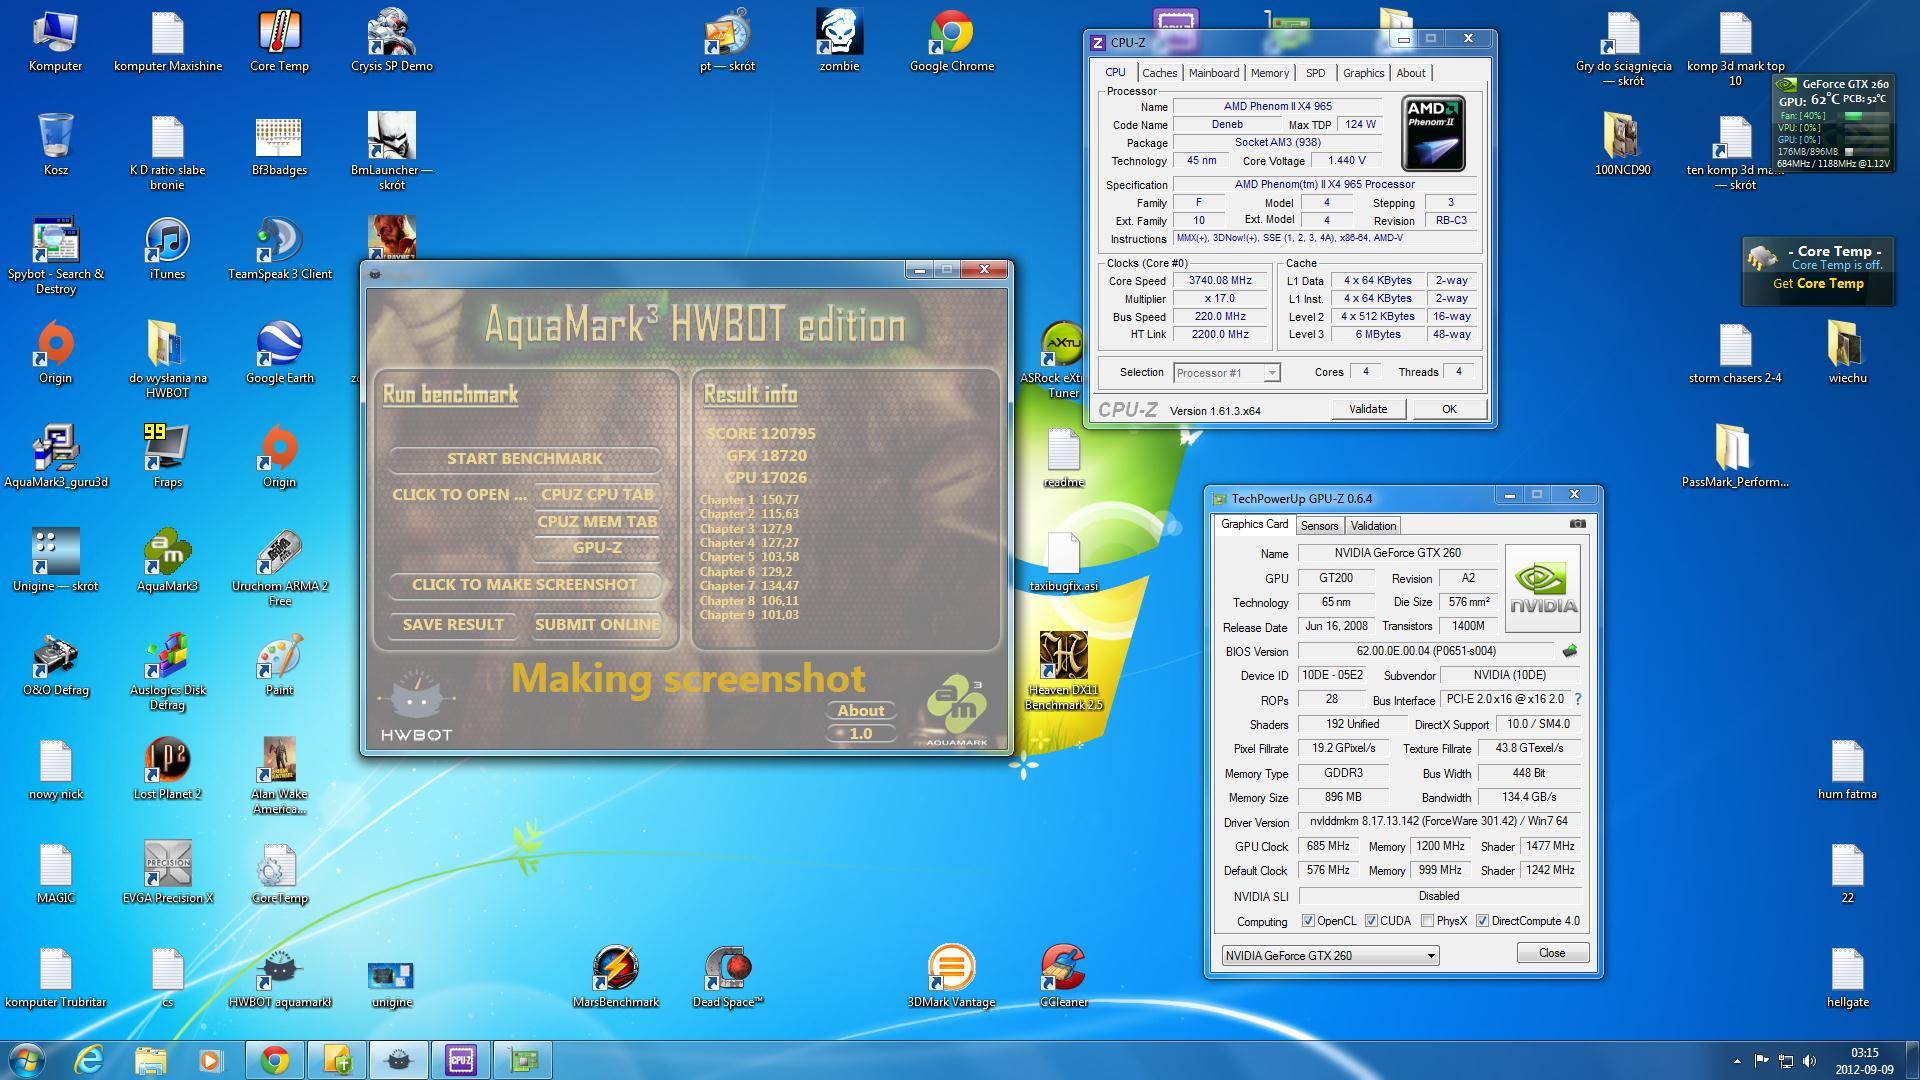Launch TeamSpeak 3 Client shortcut
The height and width of the screenshot is (1080, 1920).
point(279,248)
